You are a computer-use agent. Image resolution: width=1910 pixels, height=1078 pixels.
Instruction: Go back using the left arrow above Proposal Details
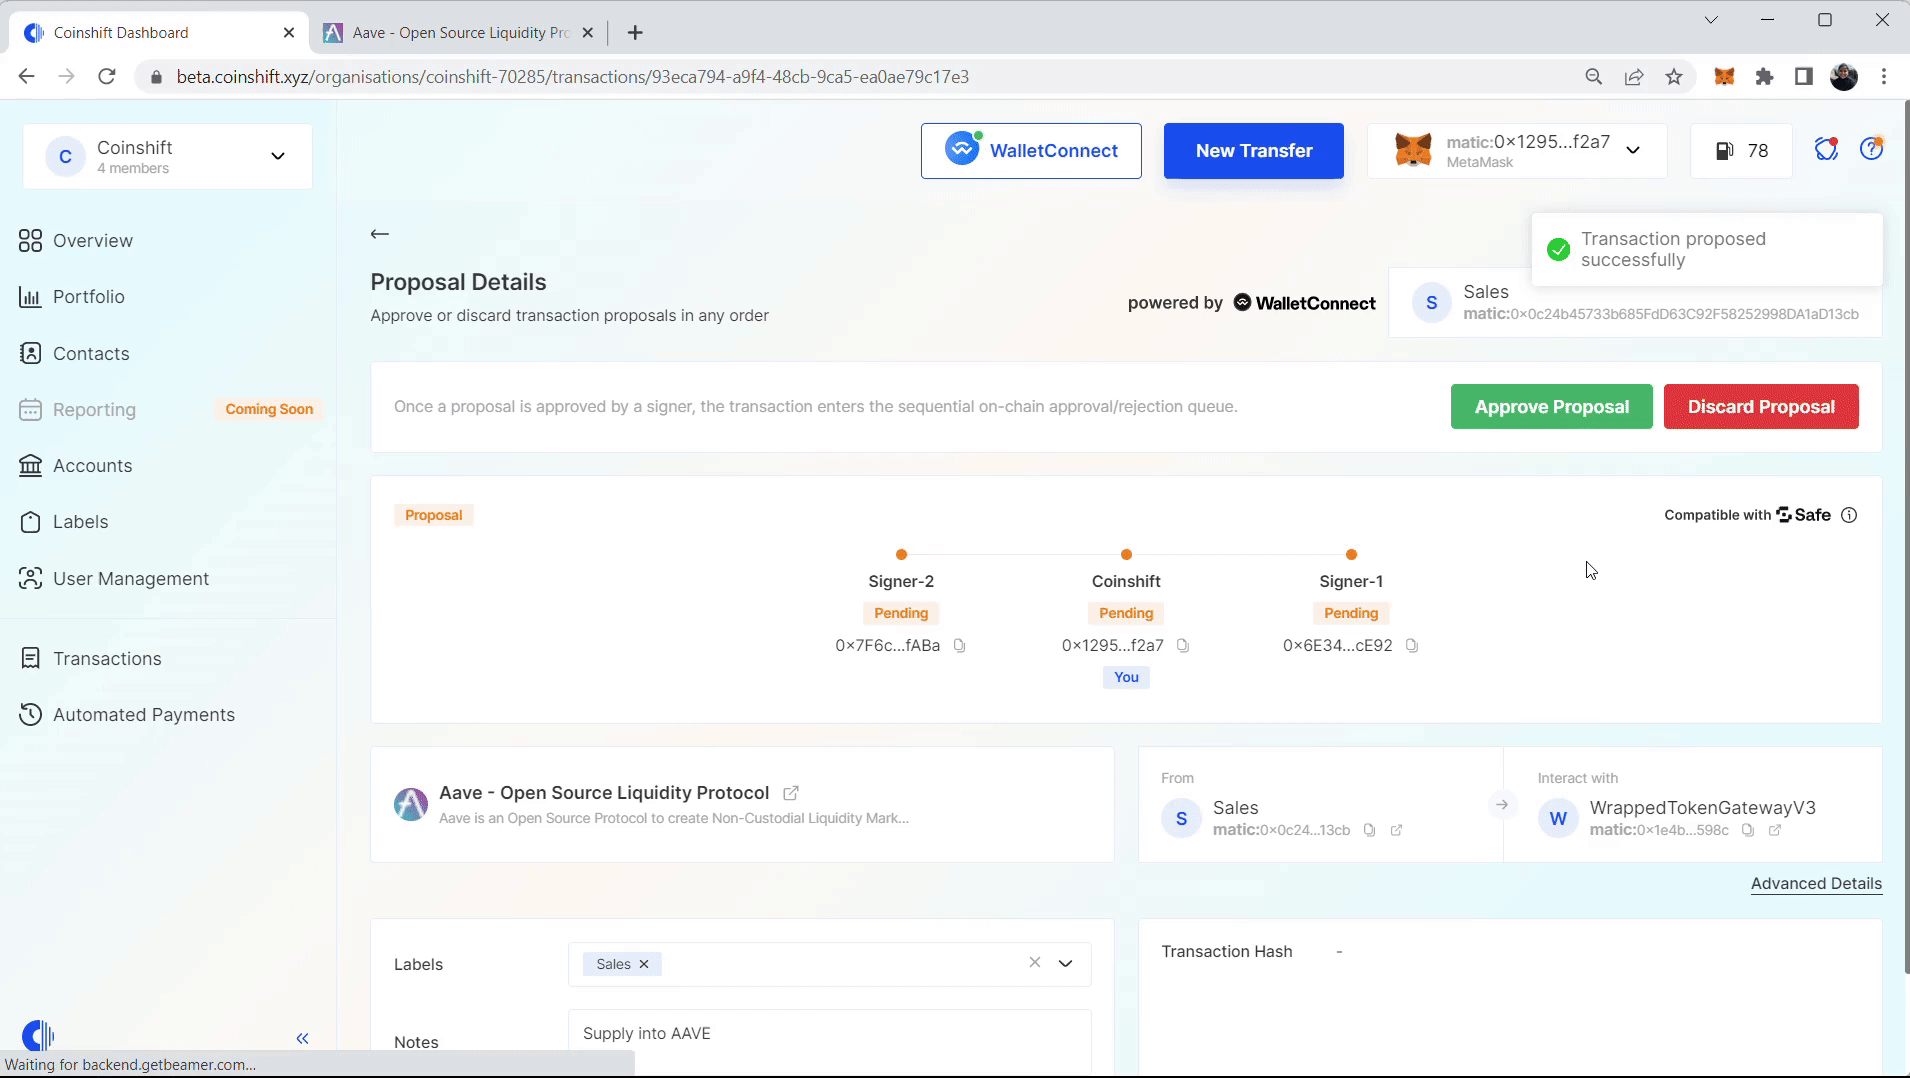tap(379, 234)
